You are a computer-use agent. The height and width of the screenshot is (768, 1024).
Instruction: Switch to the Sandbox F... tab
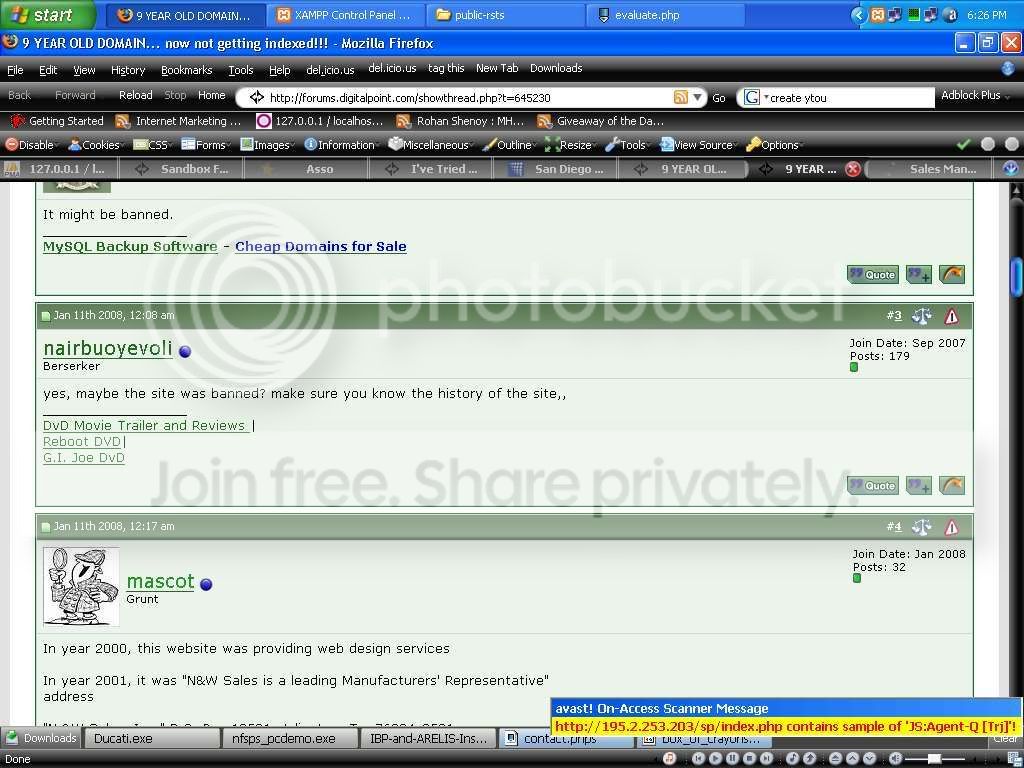(x=182, y=169)
